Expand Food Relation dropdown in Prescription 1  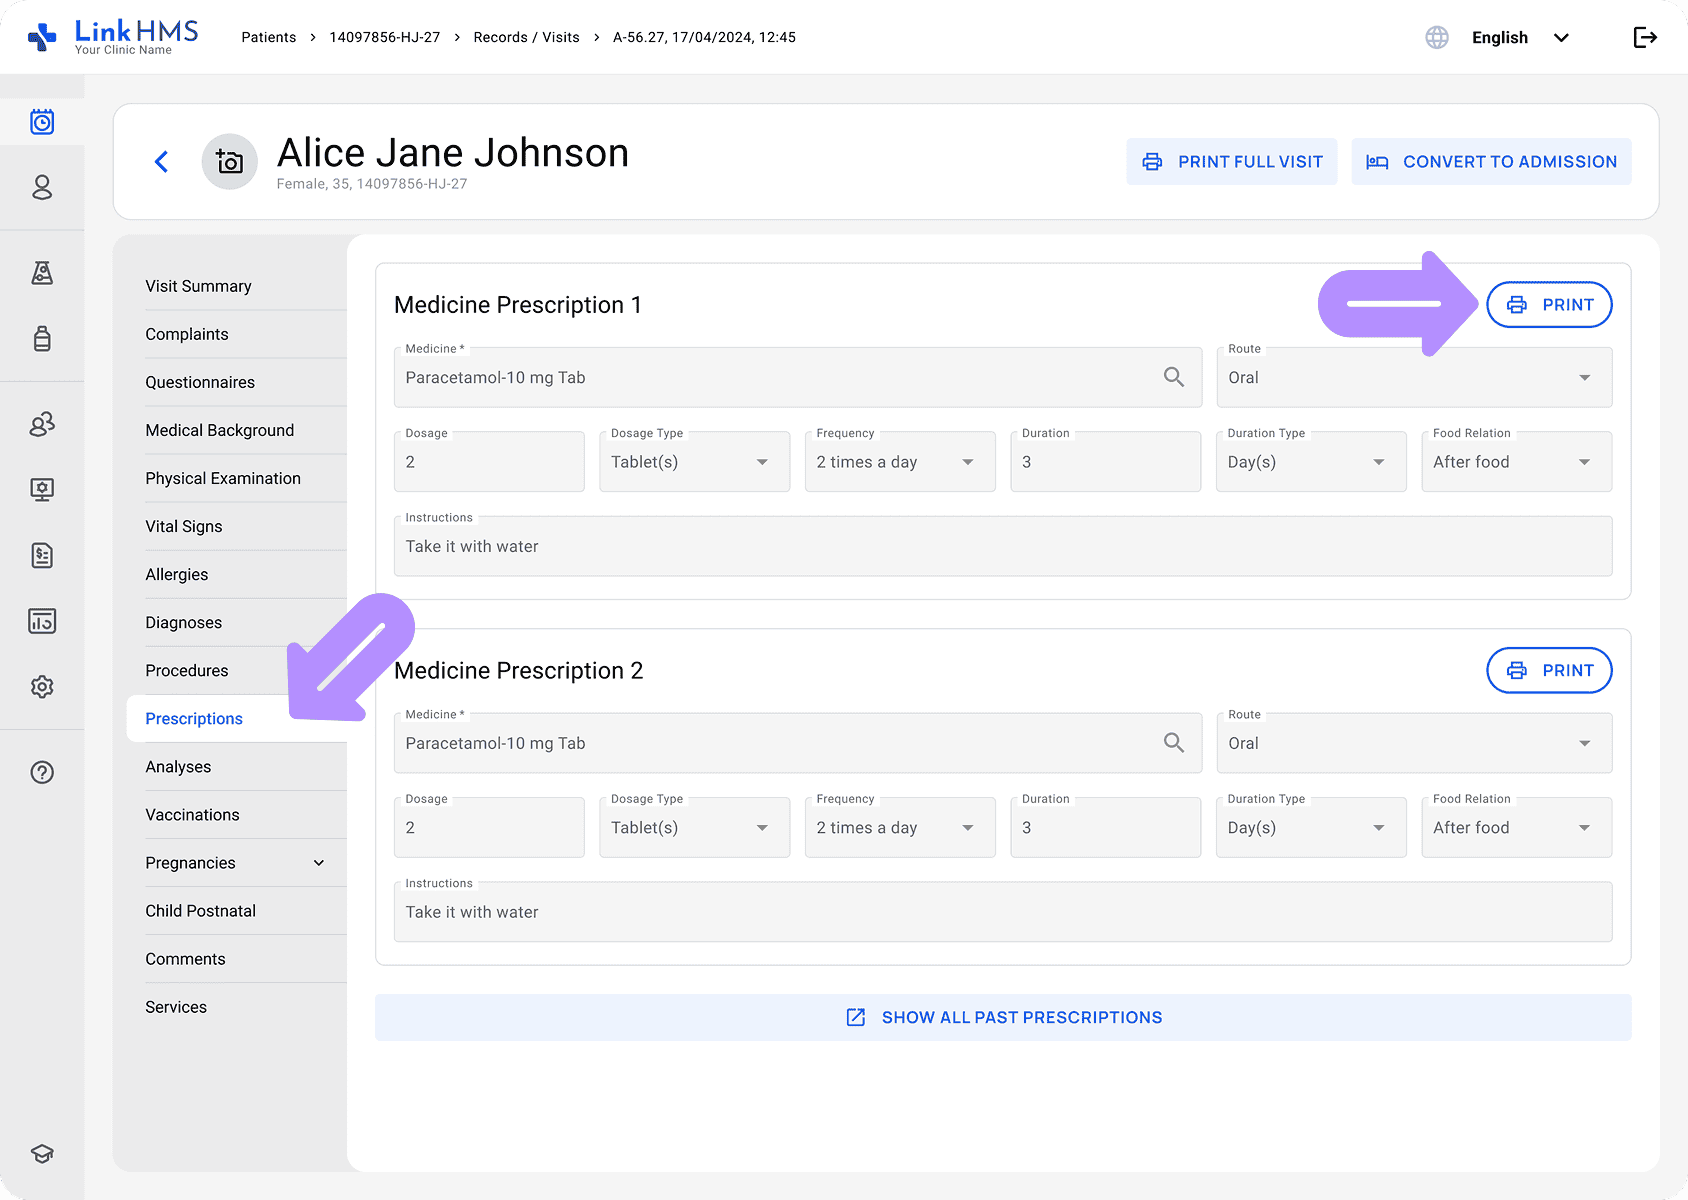coord(1516,462)
